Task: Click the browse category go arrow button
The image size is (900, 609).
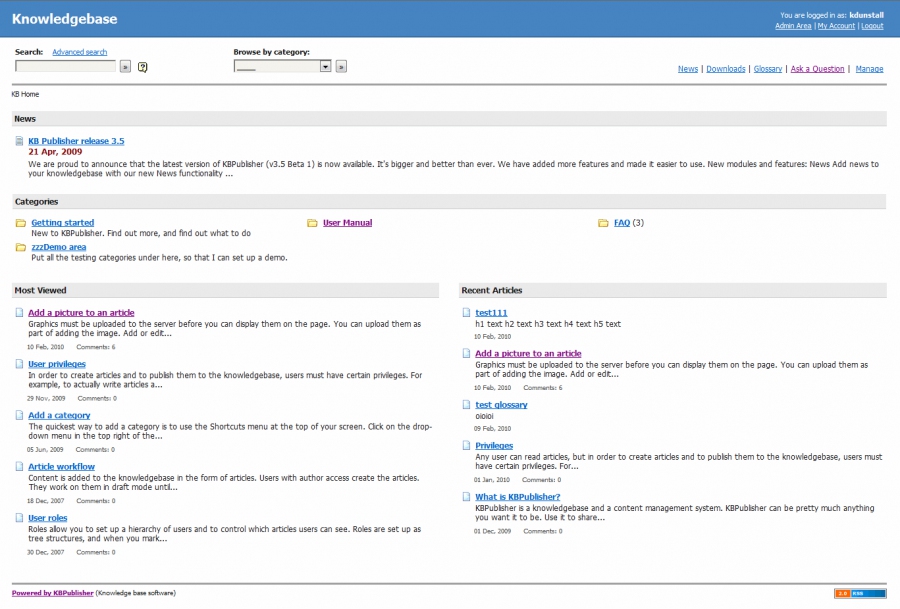Action: tap(341, 67)
